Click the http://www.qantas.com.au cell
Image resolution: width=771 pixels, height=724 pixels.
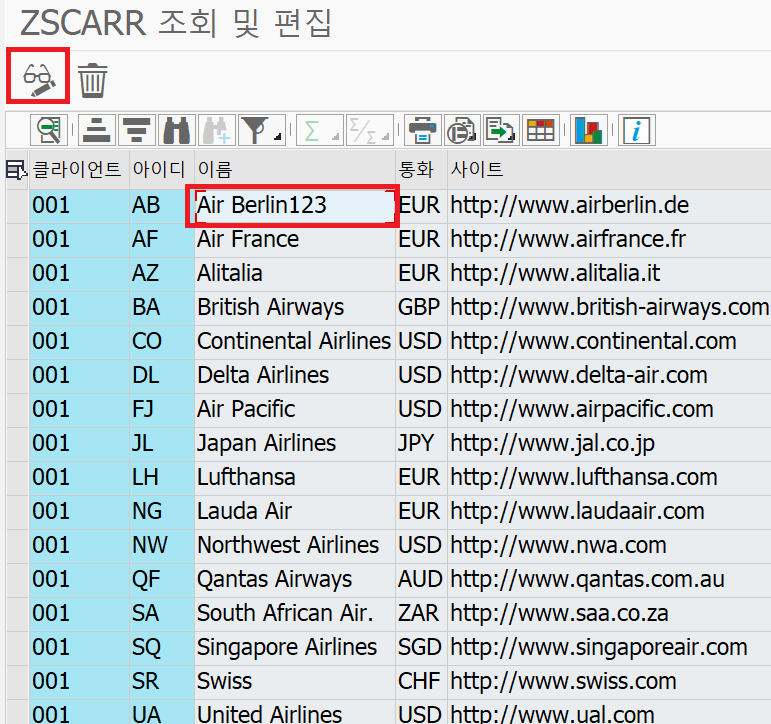609,579
